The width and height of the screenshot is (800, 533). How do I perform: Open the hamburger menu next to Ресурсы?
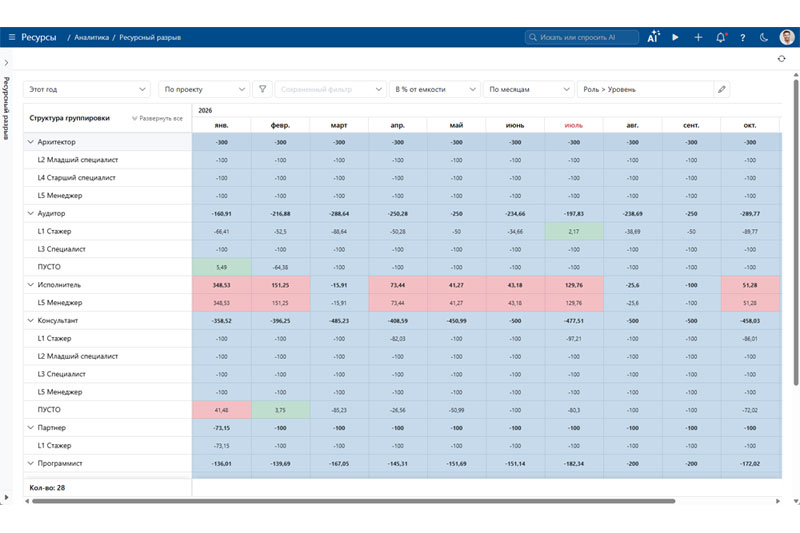12,37
